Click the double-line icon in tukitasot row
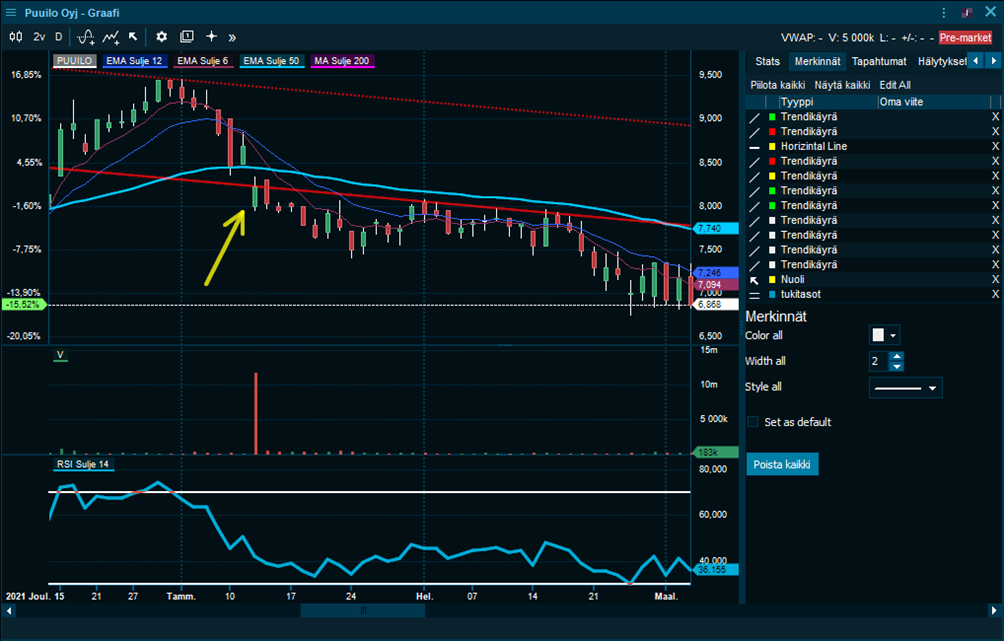The width and height of the screenshot is (1004, 641). coord(755,295)
